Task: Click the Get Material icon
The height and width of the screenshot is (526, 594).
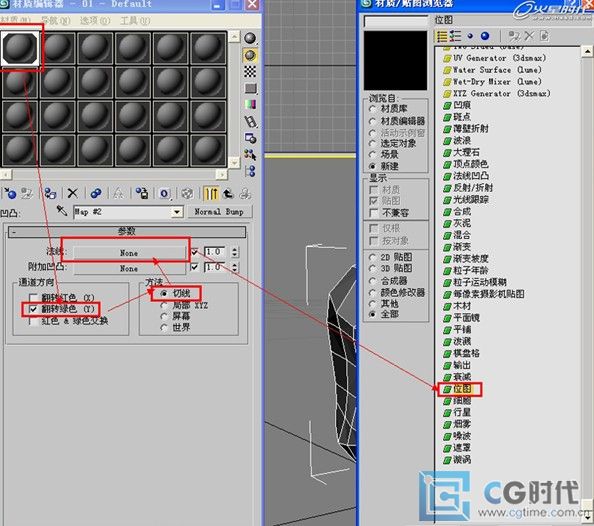Action: [x=10, y=194]
